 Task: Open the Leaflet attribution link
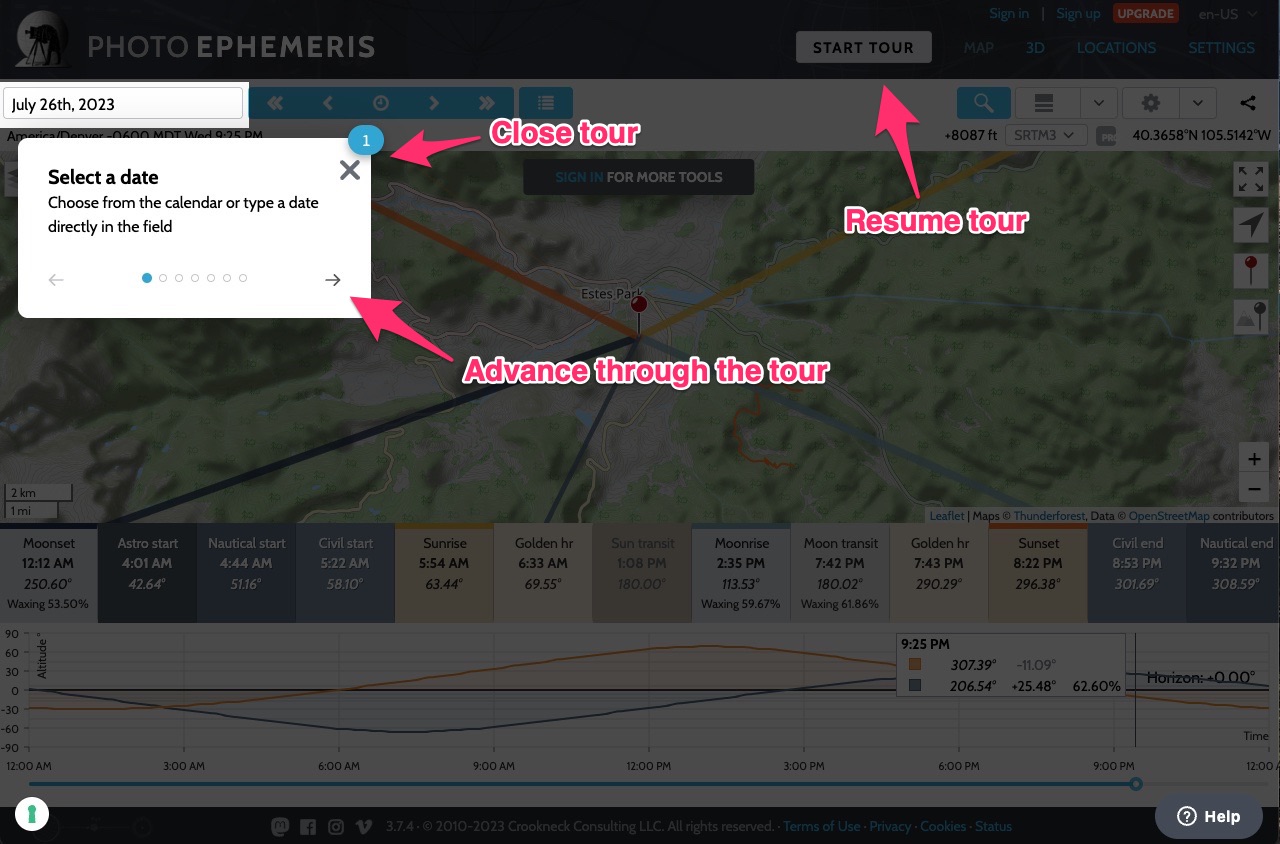pyautogui.click(x=947, y=516)
